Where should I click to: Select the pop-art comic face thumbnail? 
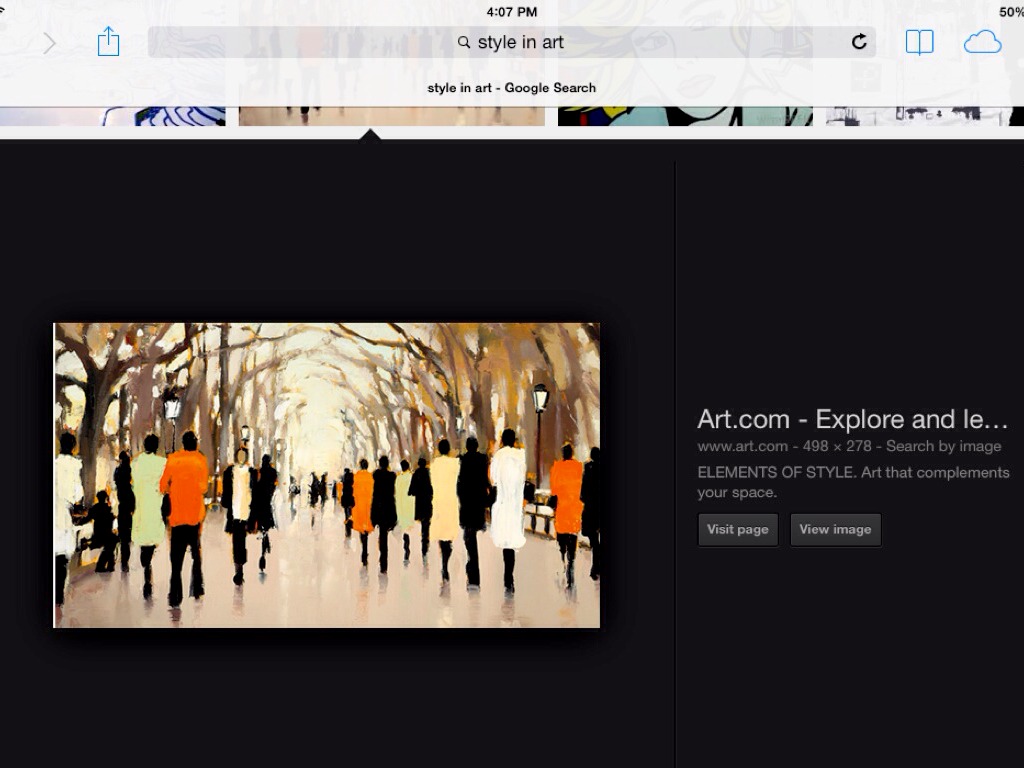[x=684, y=115]
